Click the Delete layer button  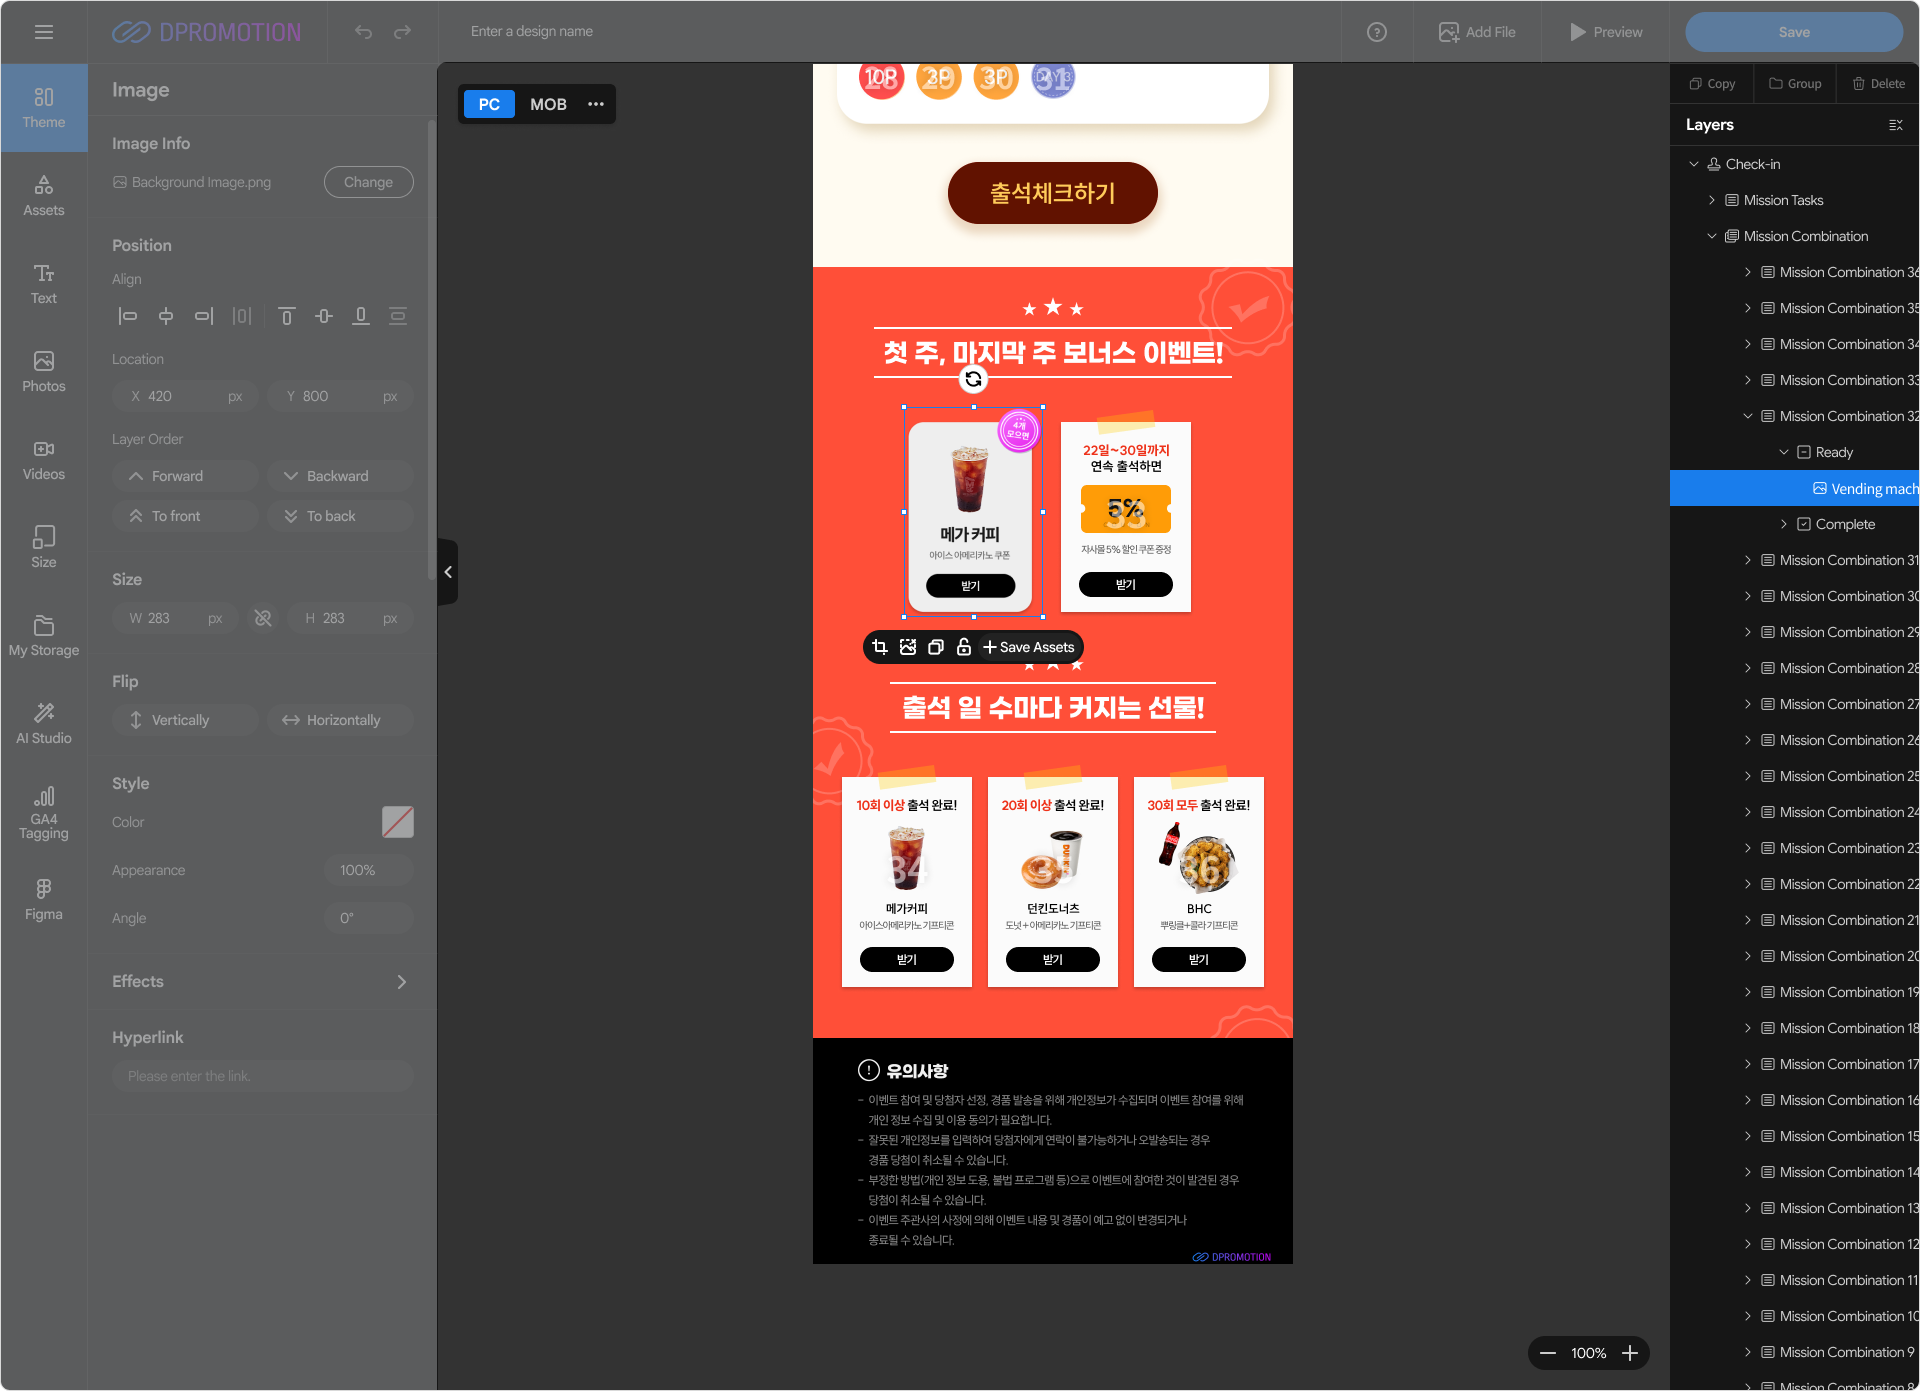[1878, 84]
